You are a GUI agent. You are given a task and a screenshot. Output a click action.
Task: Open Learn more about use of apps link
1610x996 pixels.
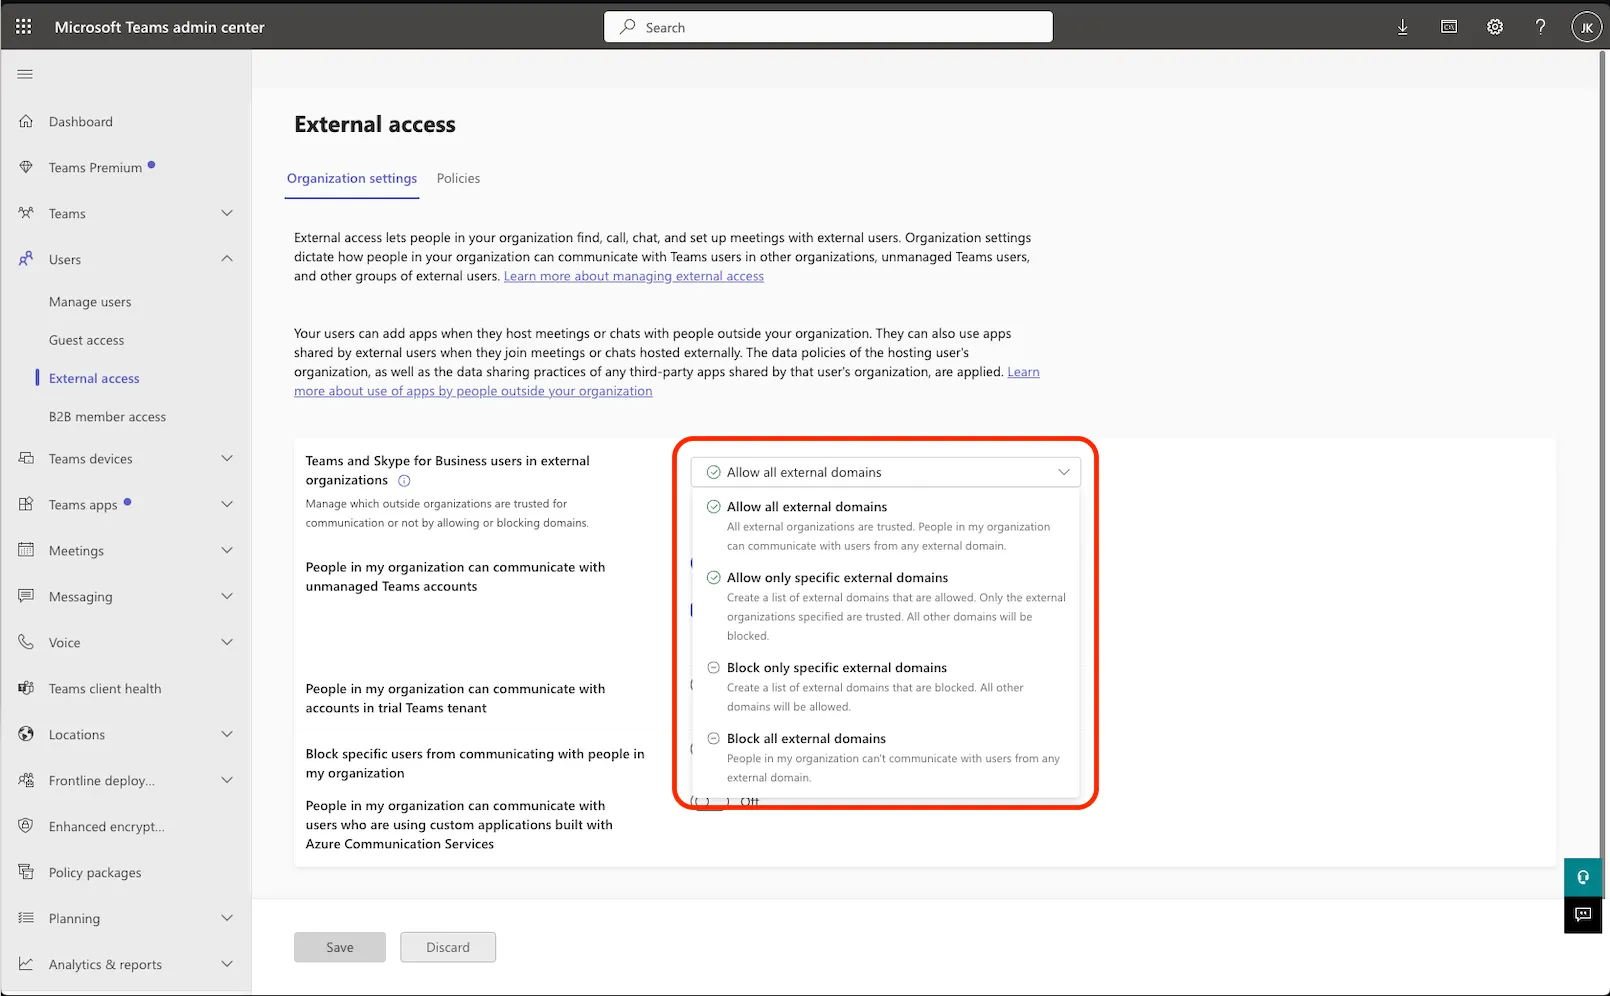click(473, 391)
